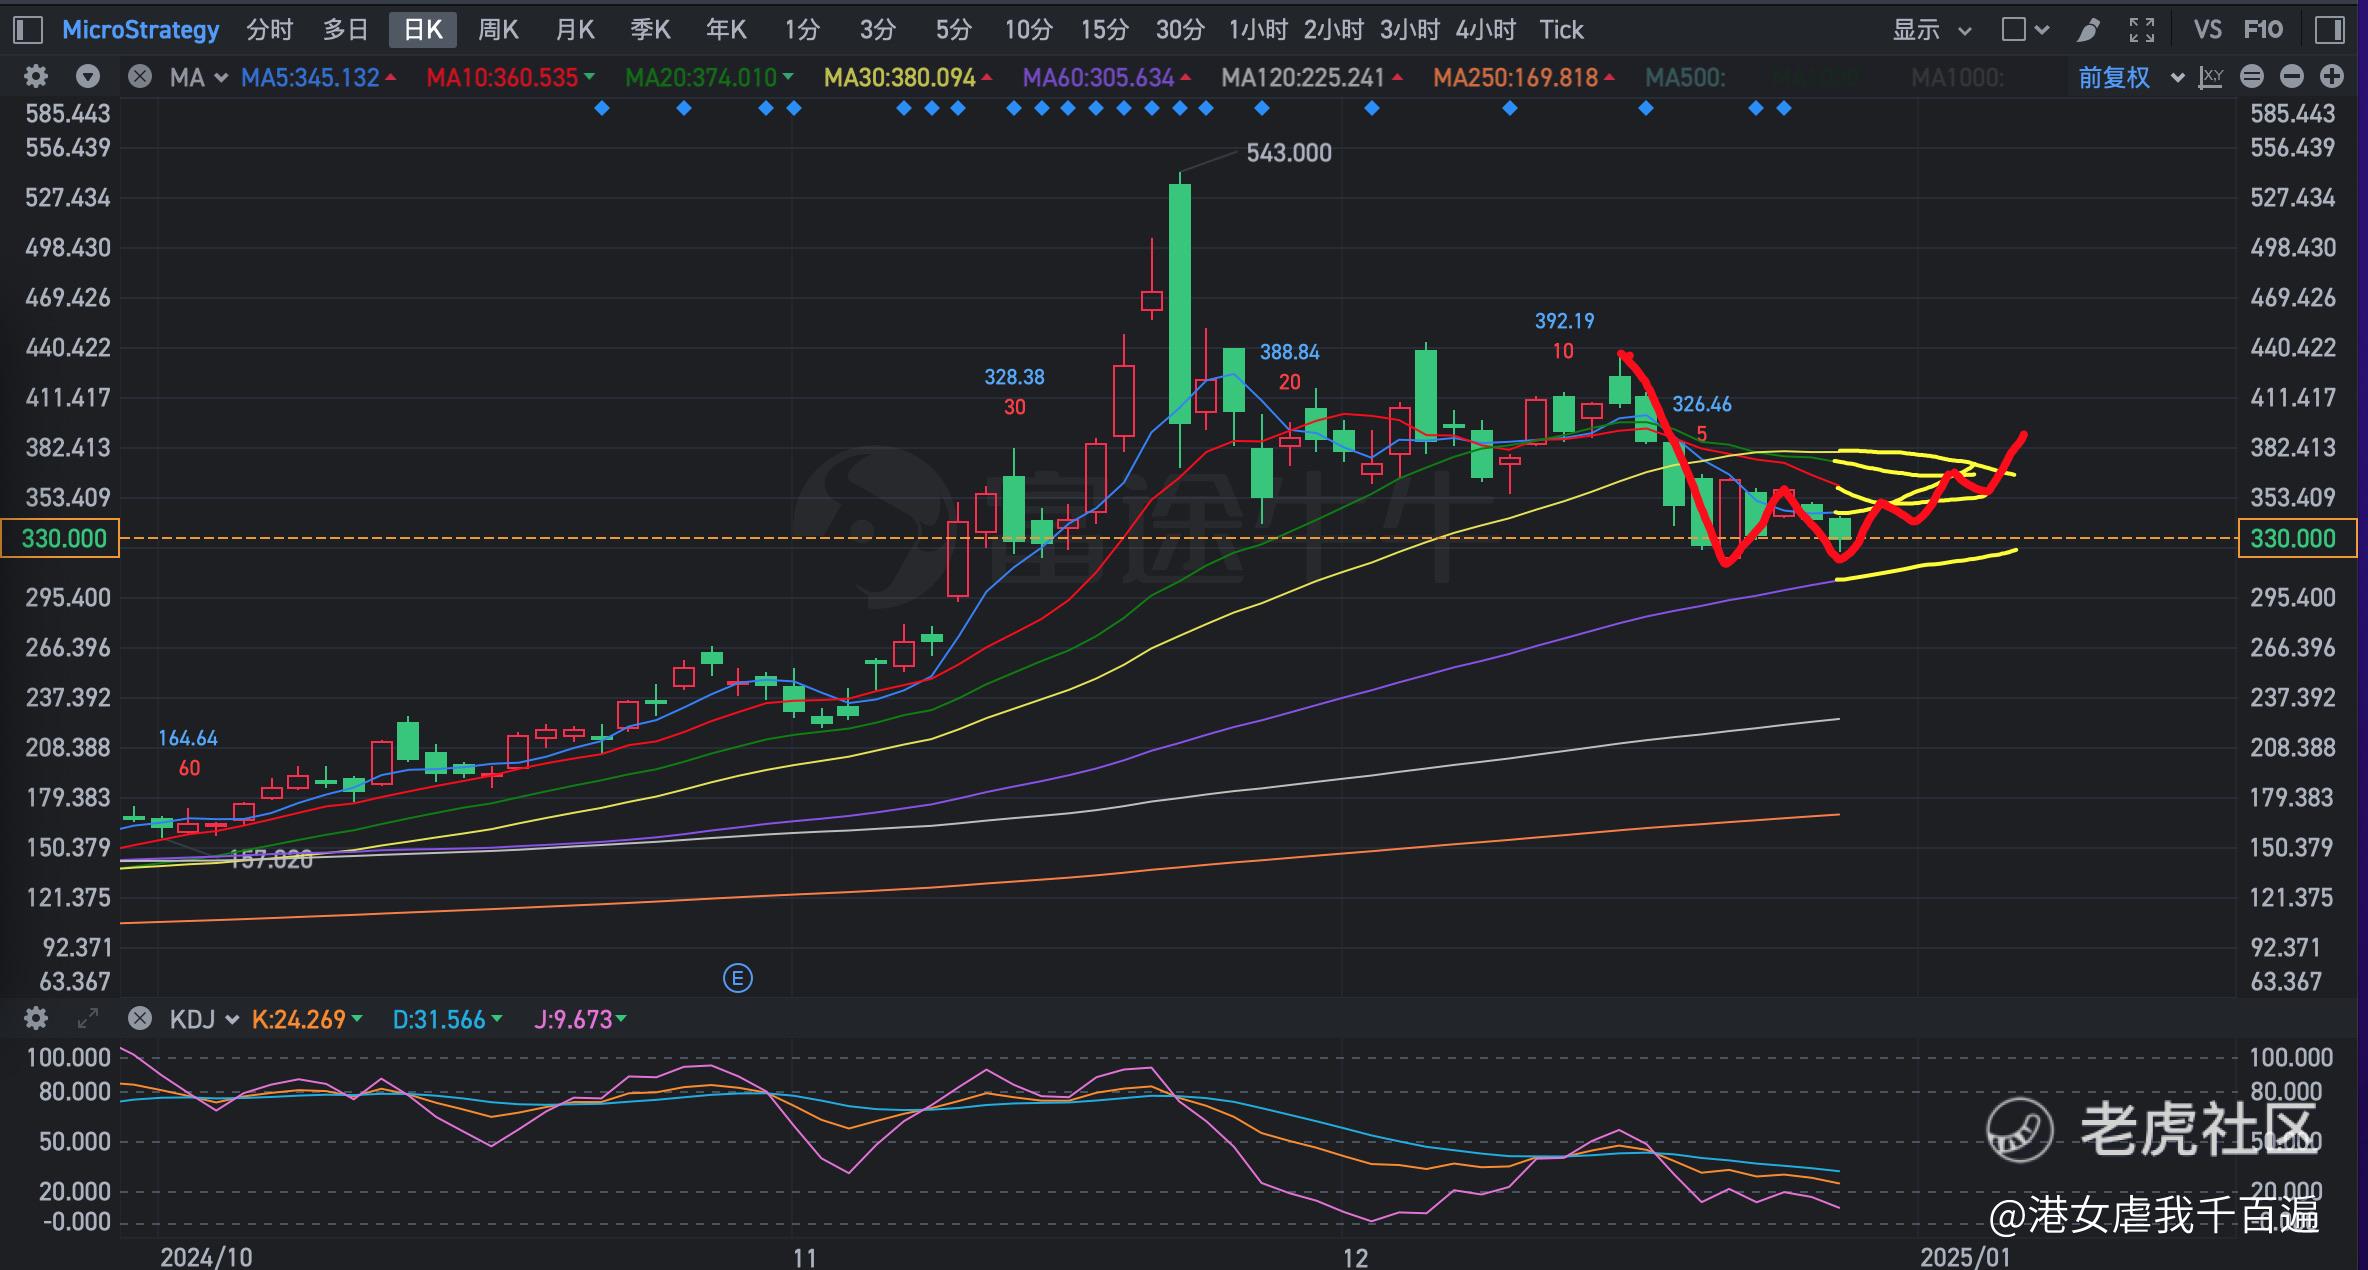The height and width of the screenshot is (1270, 2368).
Task: Select the 10分 ten-minute interval
Action: [1029, 30]
